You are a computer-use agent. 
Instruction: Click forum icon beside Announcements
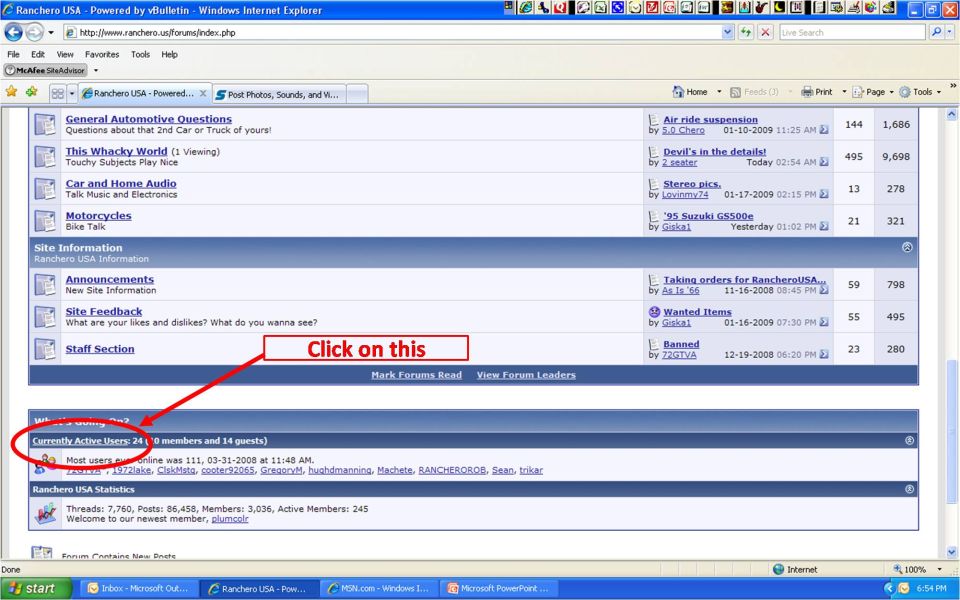click(45, 285)
